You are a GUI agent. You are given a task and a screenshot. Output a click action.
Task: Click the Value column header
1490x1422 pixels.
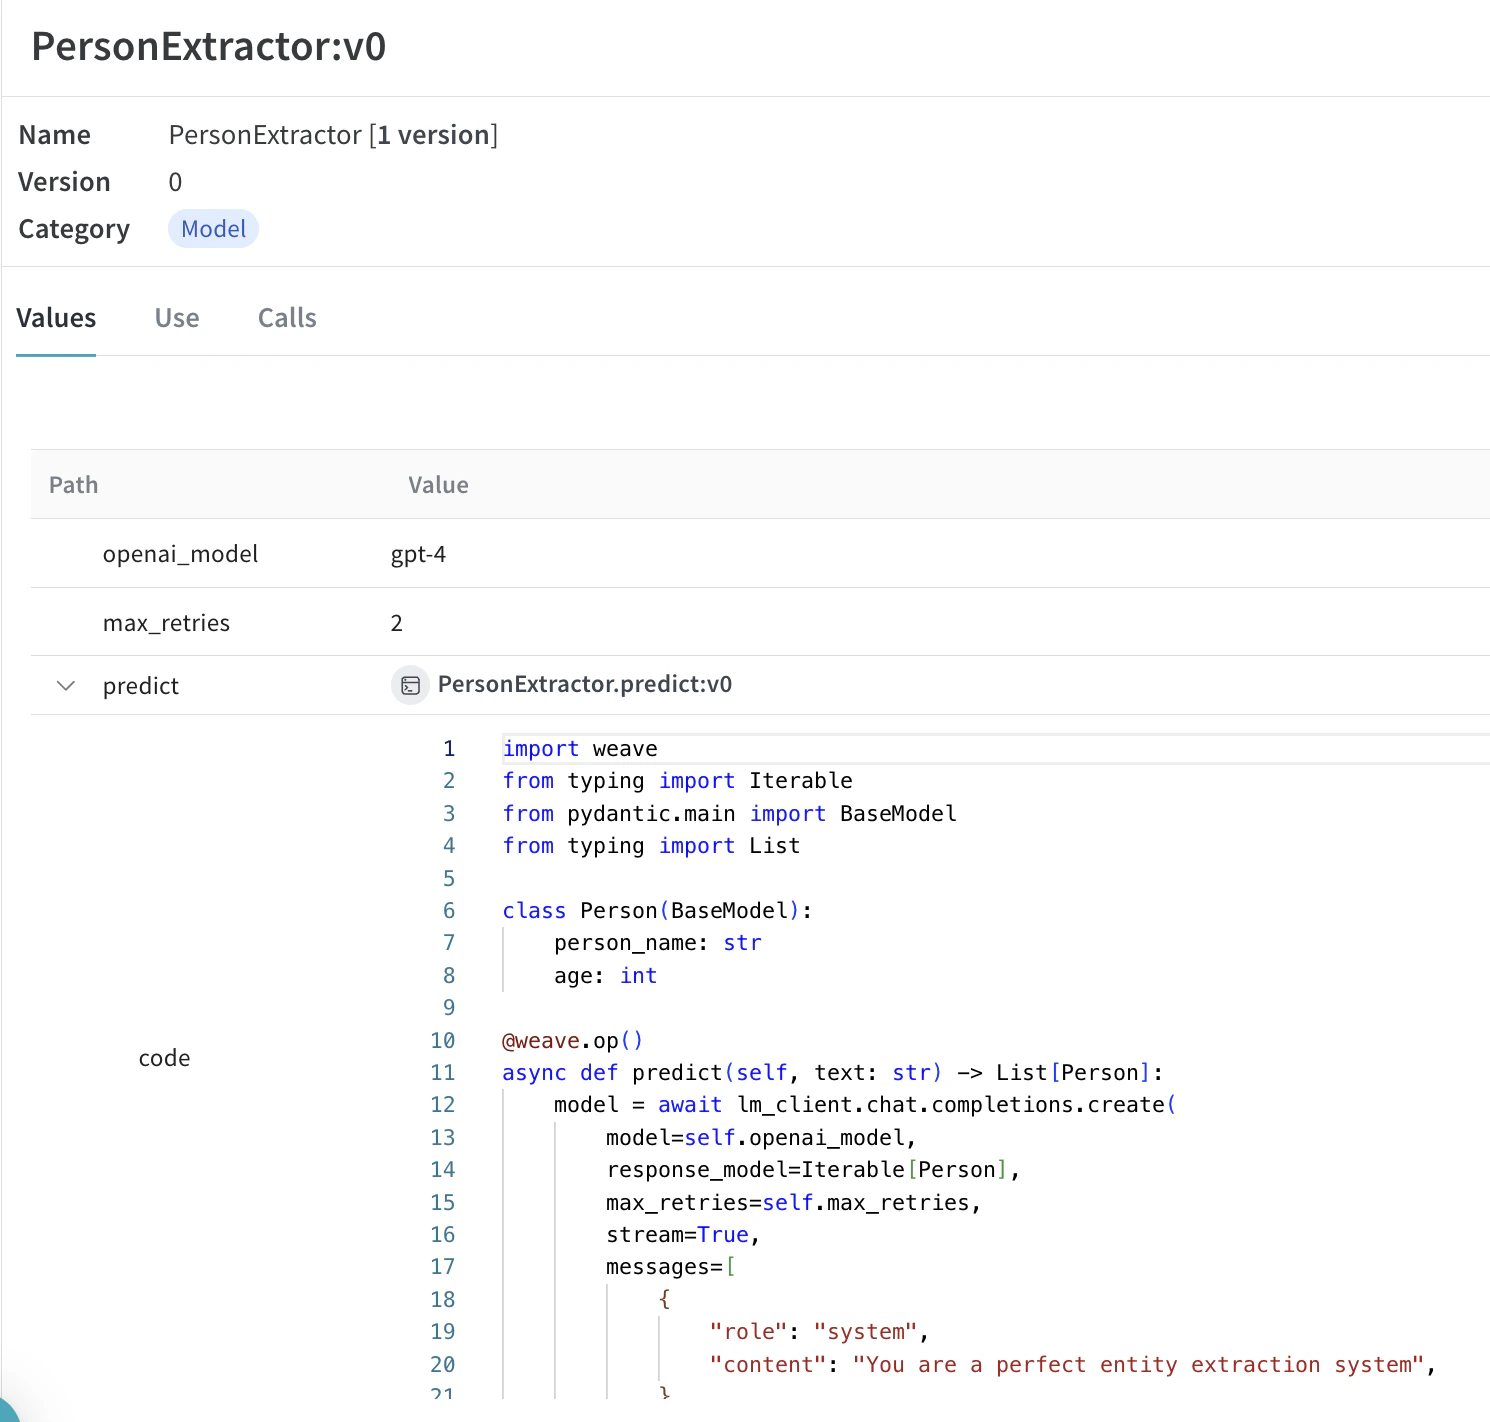[x=437, y=484]
